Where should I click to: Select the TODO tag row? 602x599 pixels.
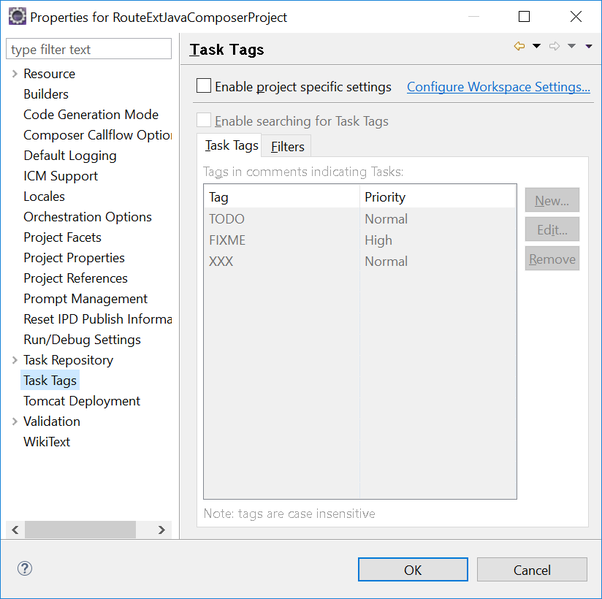(x=360, y=219)
